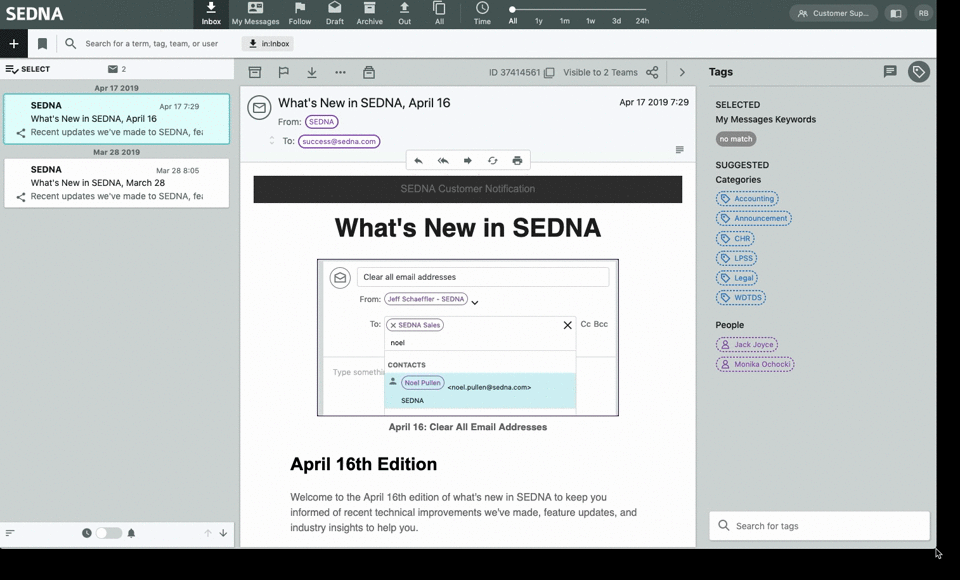
Task: Click the Follow flag icon in top navigation
Action: [300, 14]
